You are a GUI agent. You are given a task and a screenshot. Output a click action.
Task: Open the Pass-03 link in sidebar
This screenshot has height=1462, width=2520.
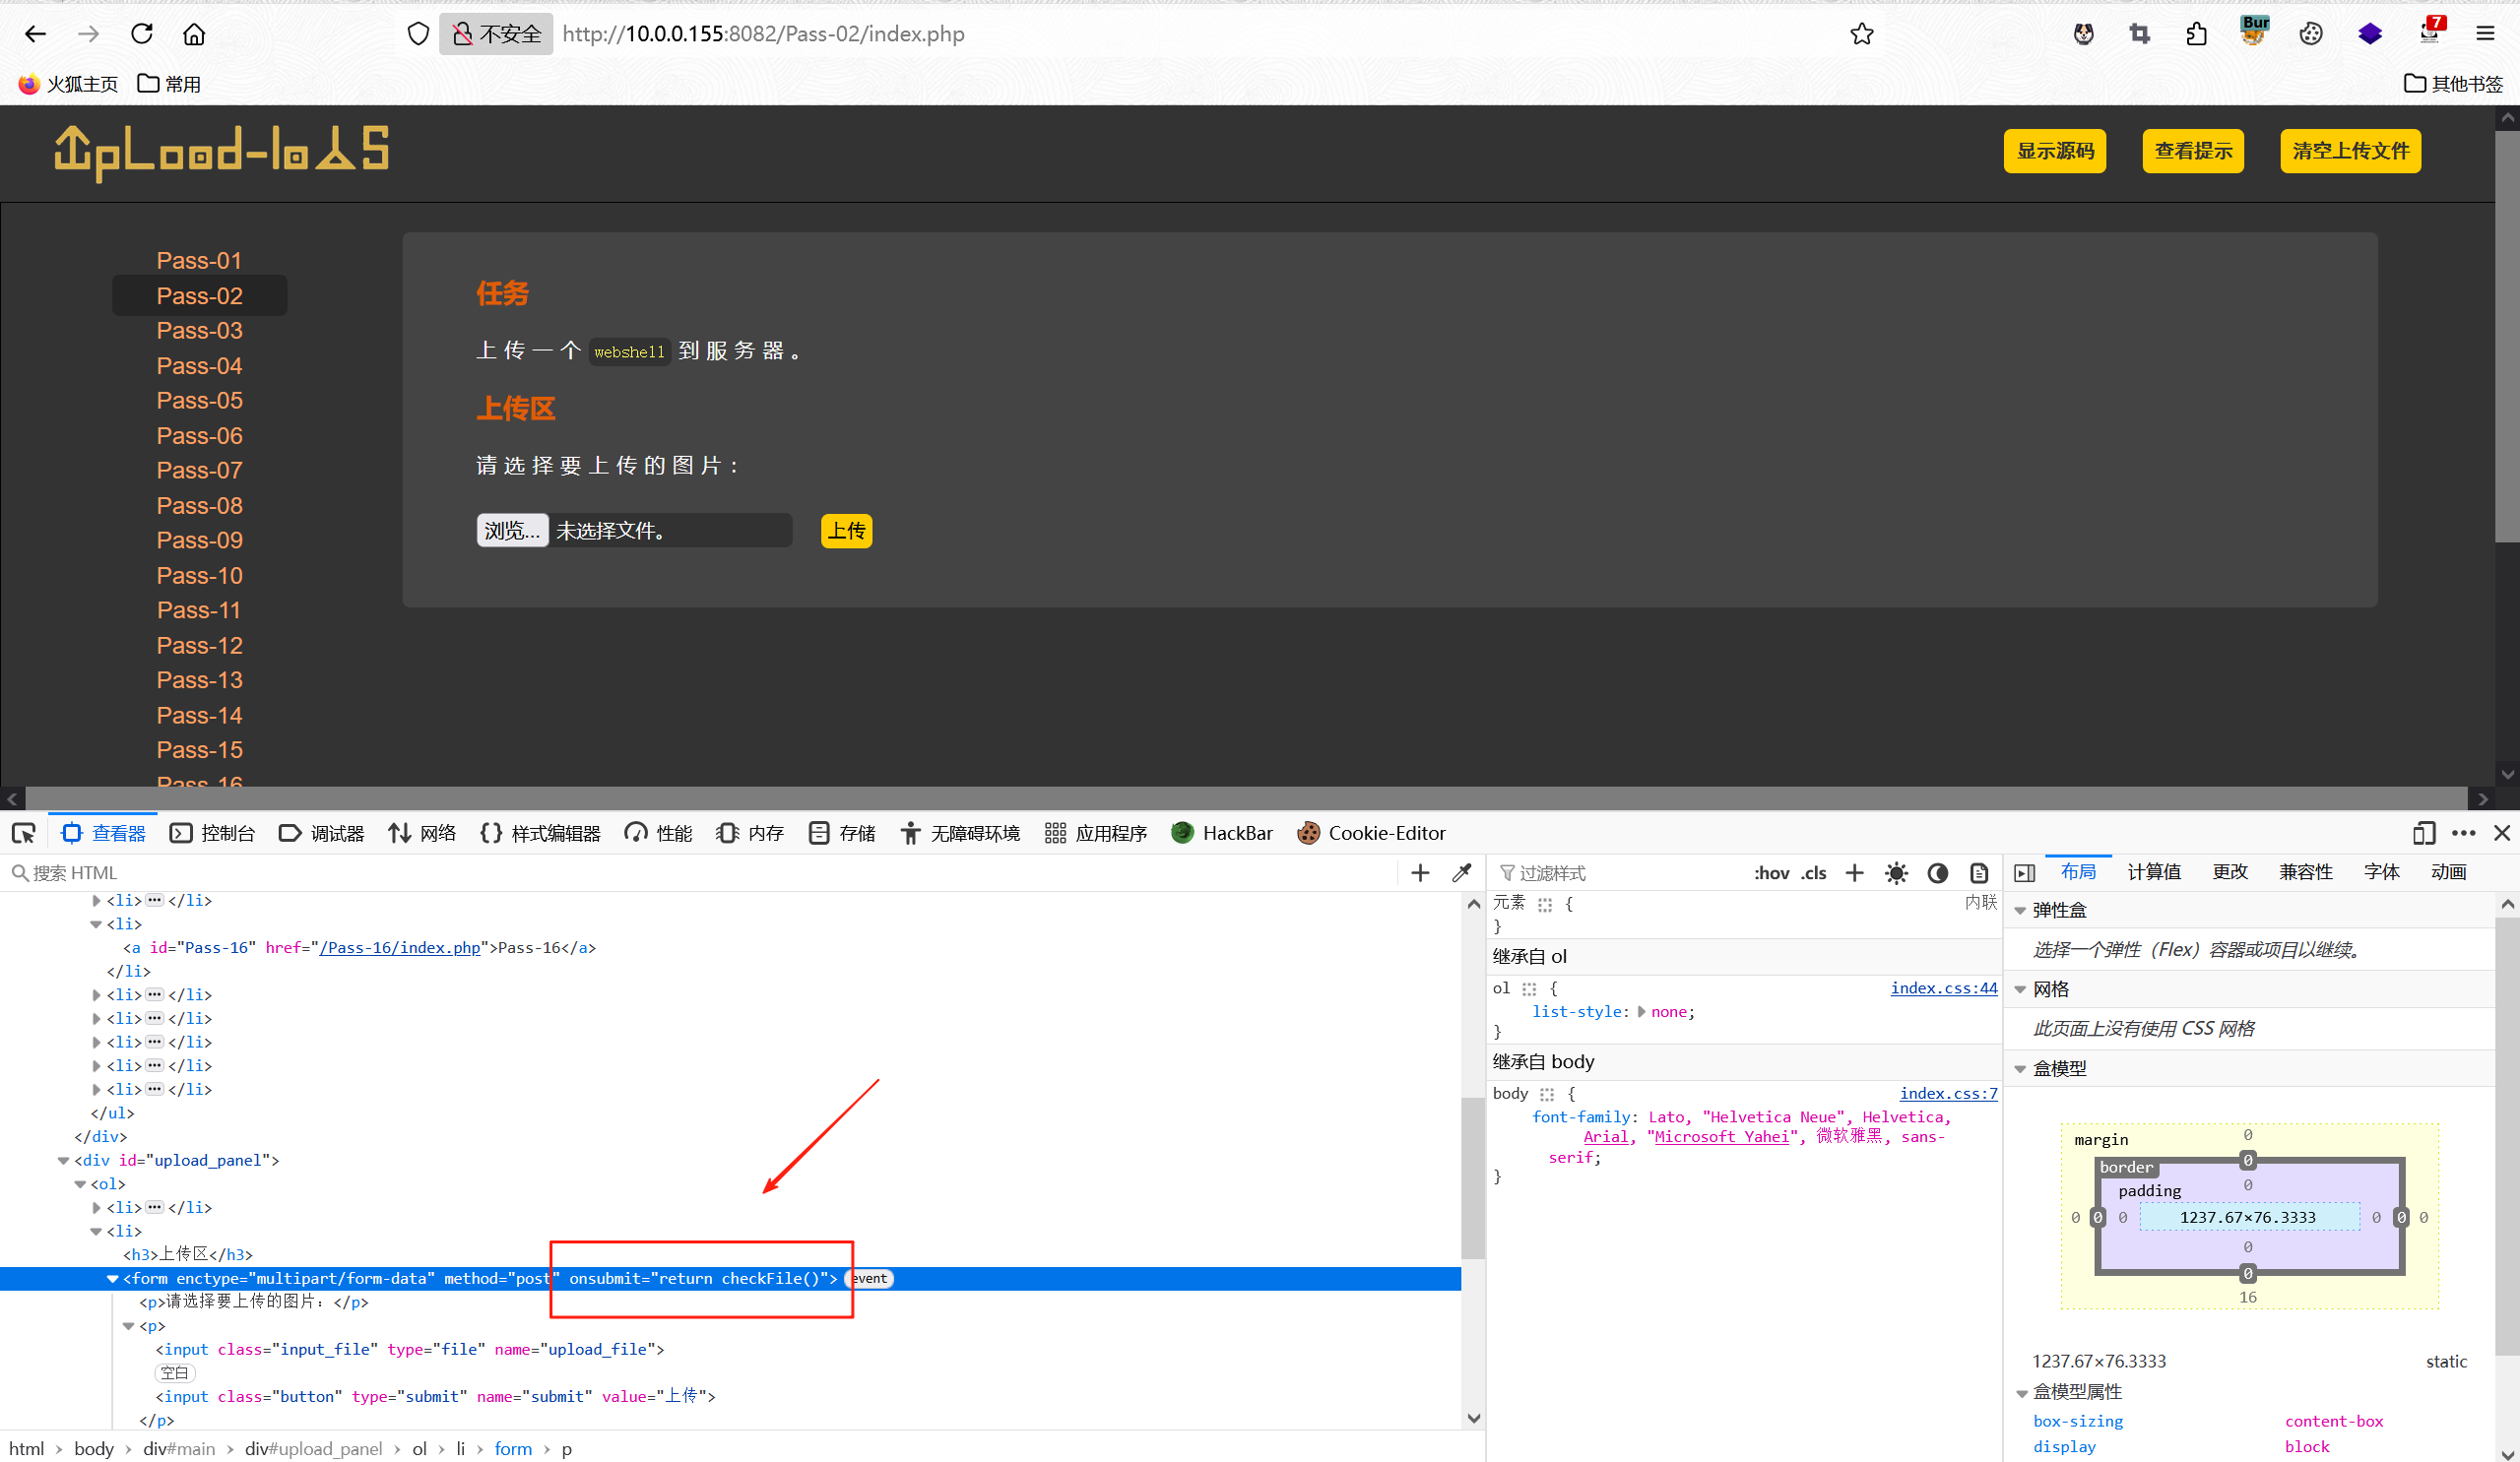[199, 330]
